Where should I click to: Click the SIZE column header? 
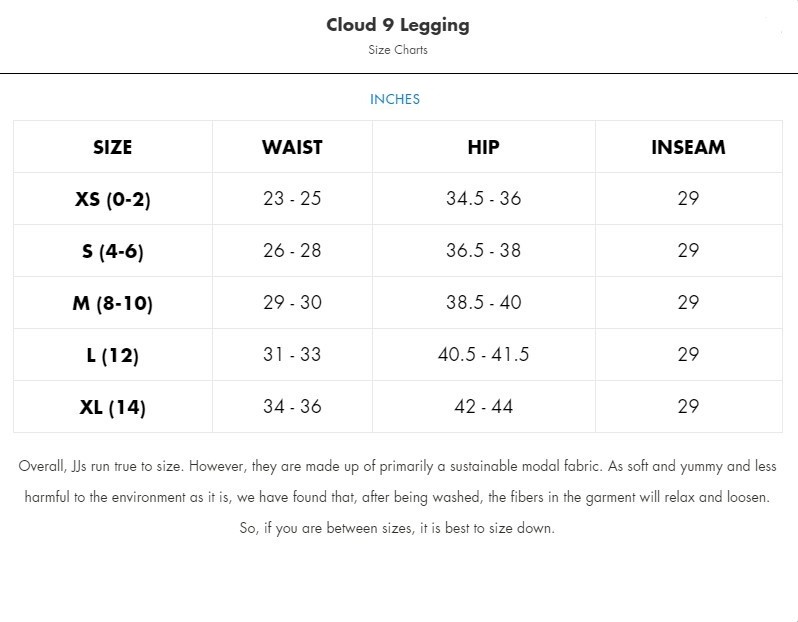pyautogui.click(x=112, y=147)
